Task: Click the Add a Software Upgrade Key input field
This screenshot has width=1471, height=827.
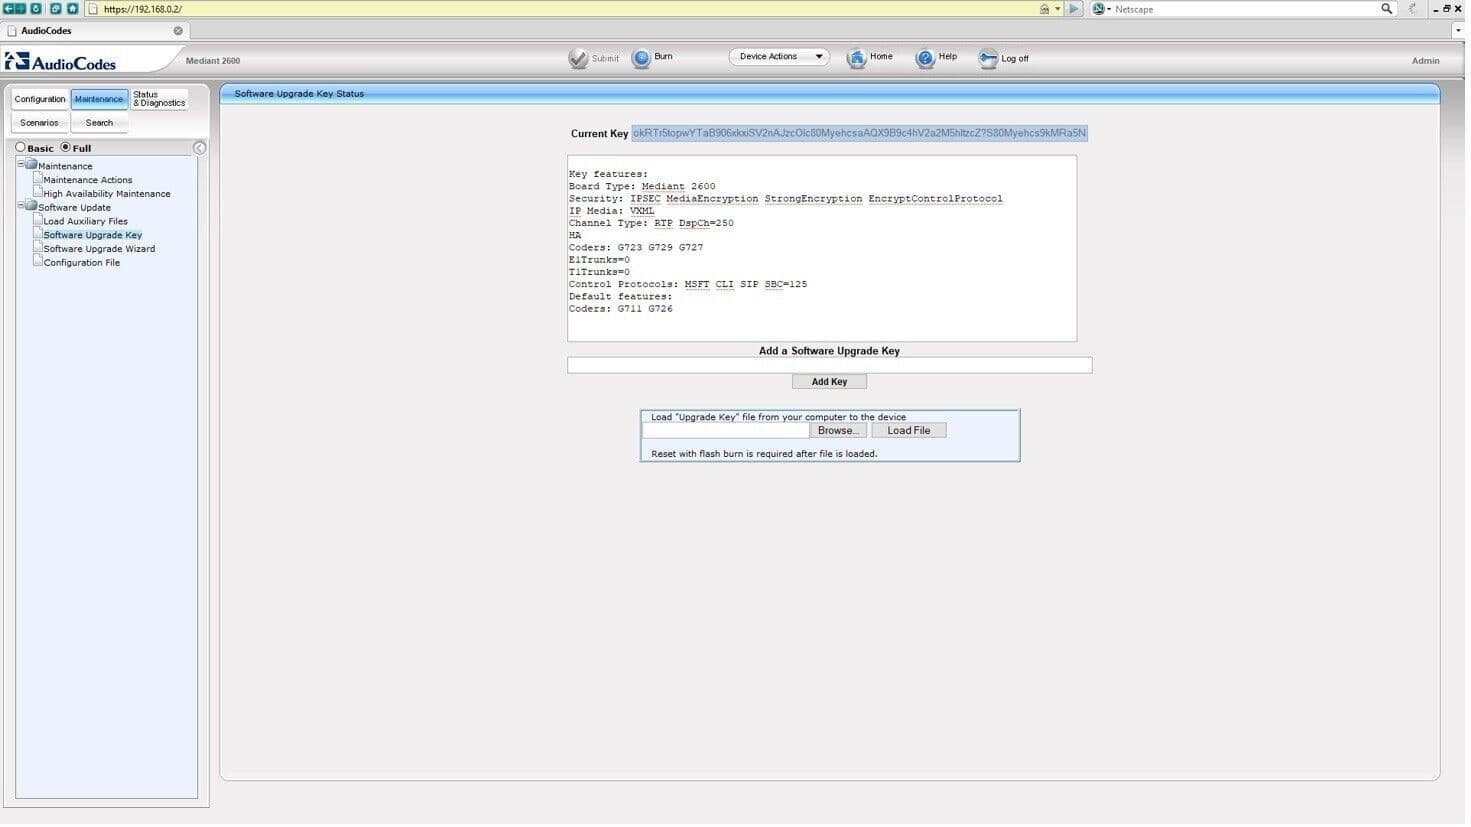Action: click(828, 364)
